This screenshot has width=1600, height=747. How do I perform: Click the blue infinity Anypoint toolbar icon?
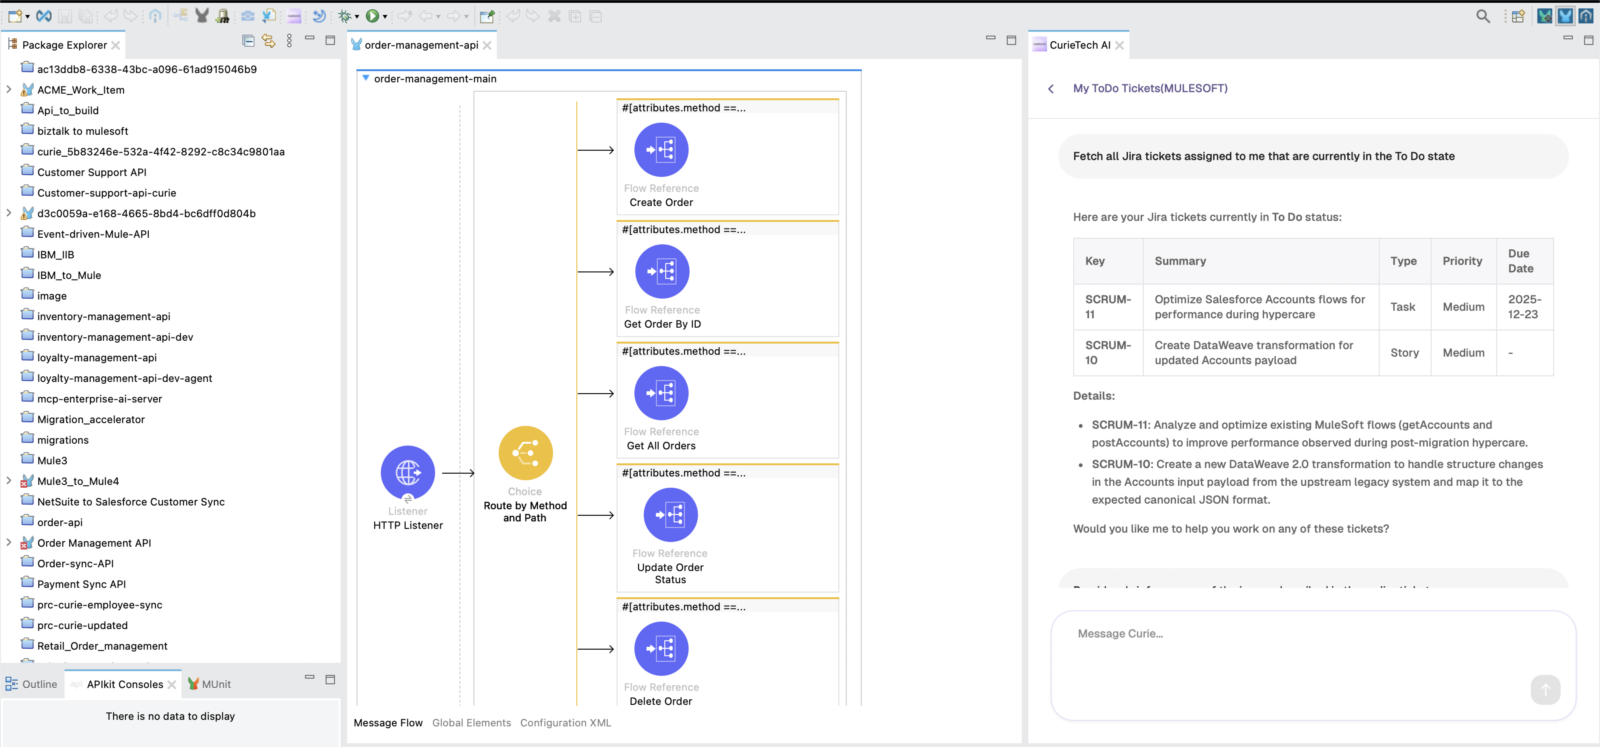[x=44, y=16]
